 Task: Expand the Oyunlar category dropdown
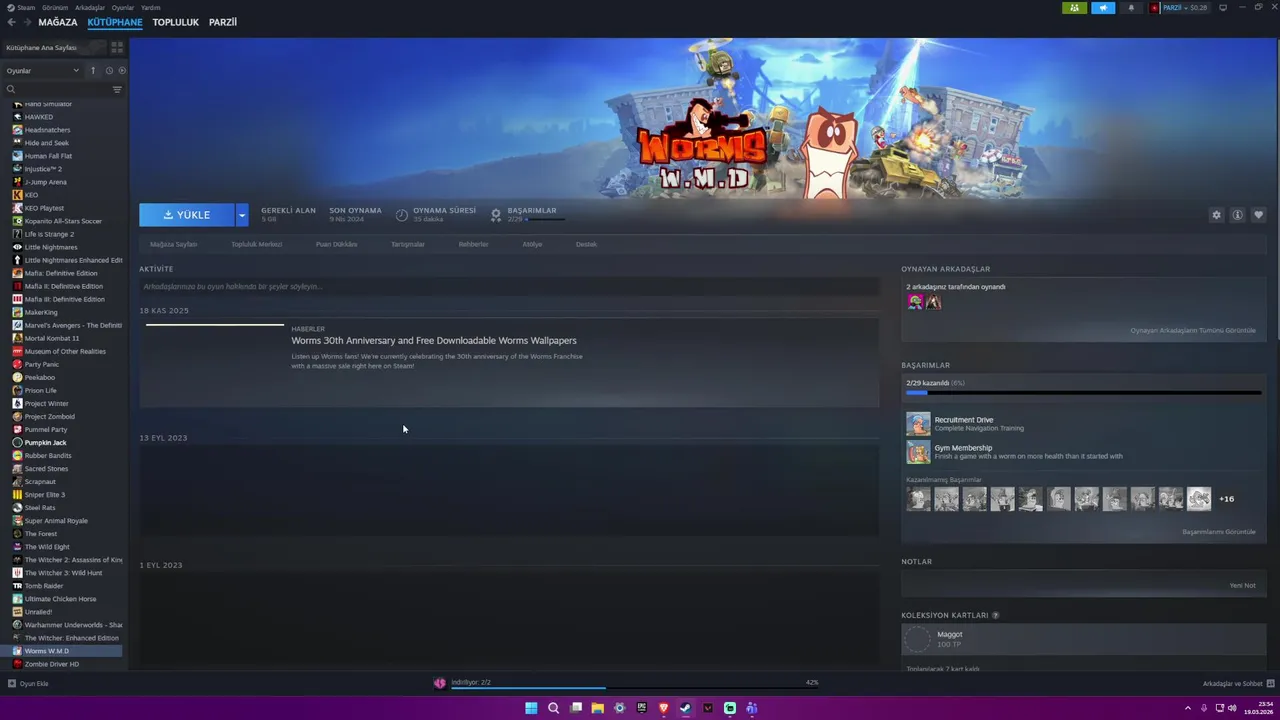click(x=42, y=71)
